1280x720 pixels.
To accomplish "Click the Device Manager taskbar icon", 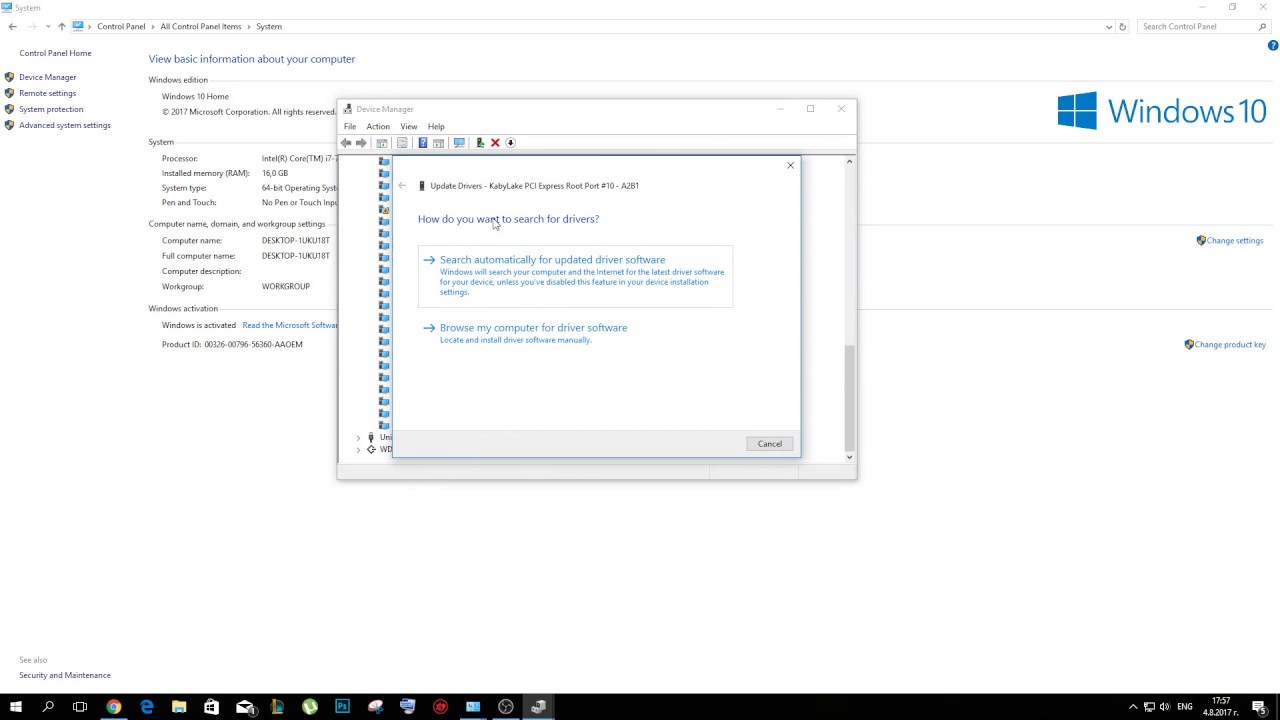I will click(538, 707).
